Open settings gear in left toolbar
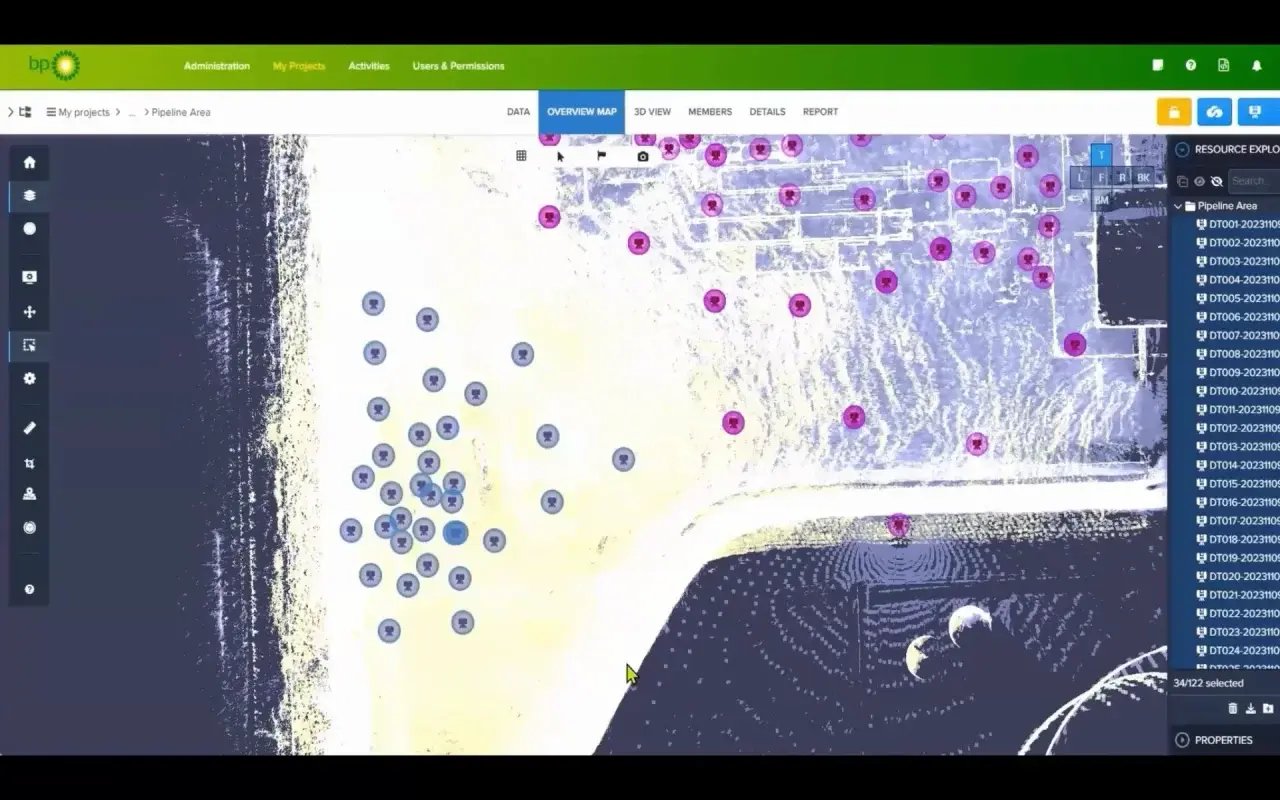The width and height of the screenshot is (1280, 800). point(29,378)
